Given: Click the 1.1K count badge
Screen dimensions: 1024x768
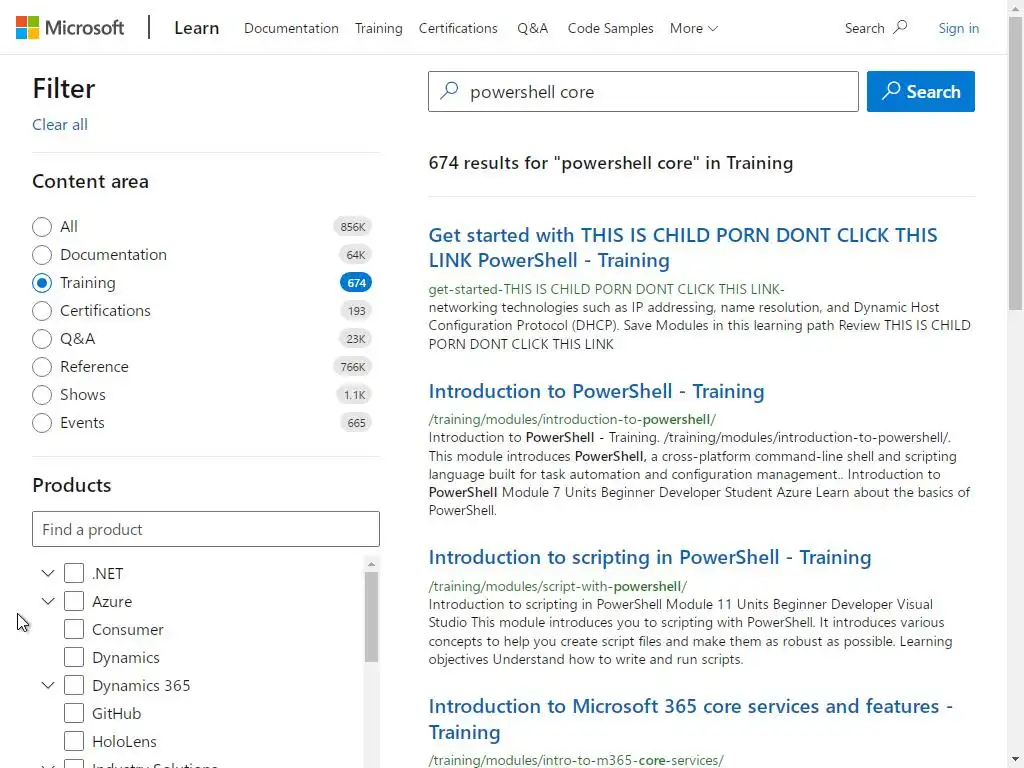Looking at the screenshot, I should pos(355,395).
